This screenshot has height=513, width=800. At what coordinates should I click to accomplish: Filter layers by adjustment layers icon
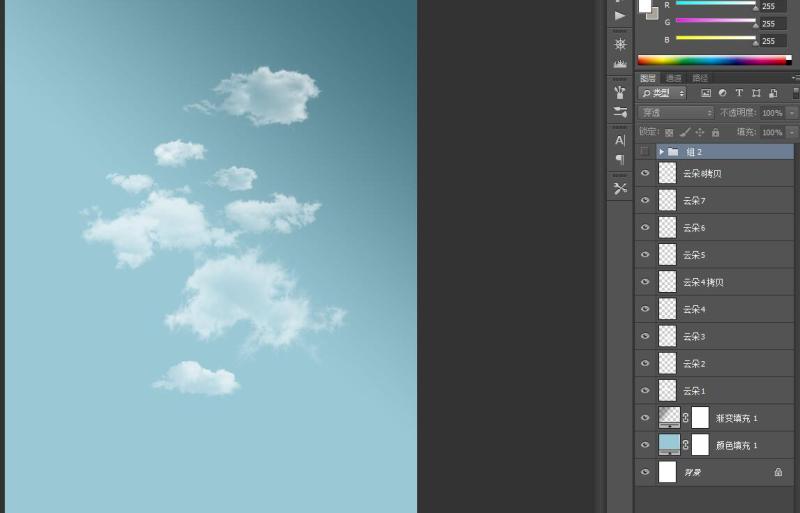click(x=722, y=93)
